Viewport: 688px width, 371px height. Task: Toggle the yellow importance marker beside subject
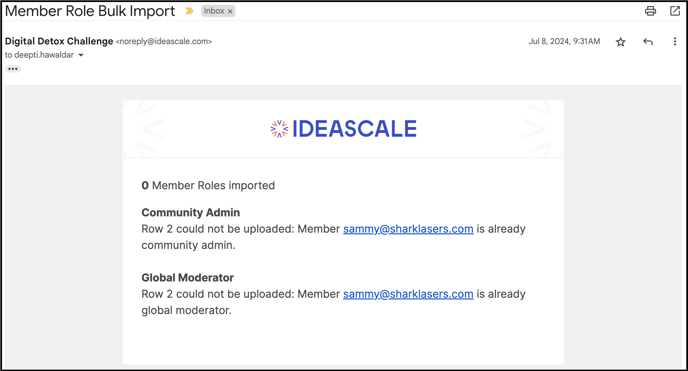189,11
